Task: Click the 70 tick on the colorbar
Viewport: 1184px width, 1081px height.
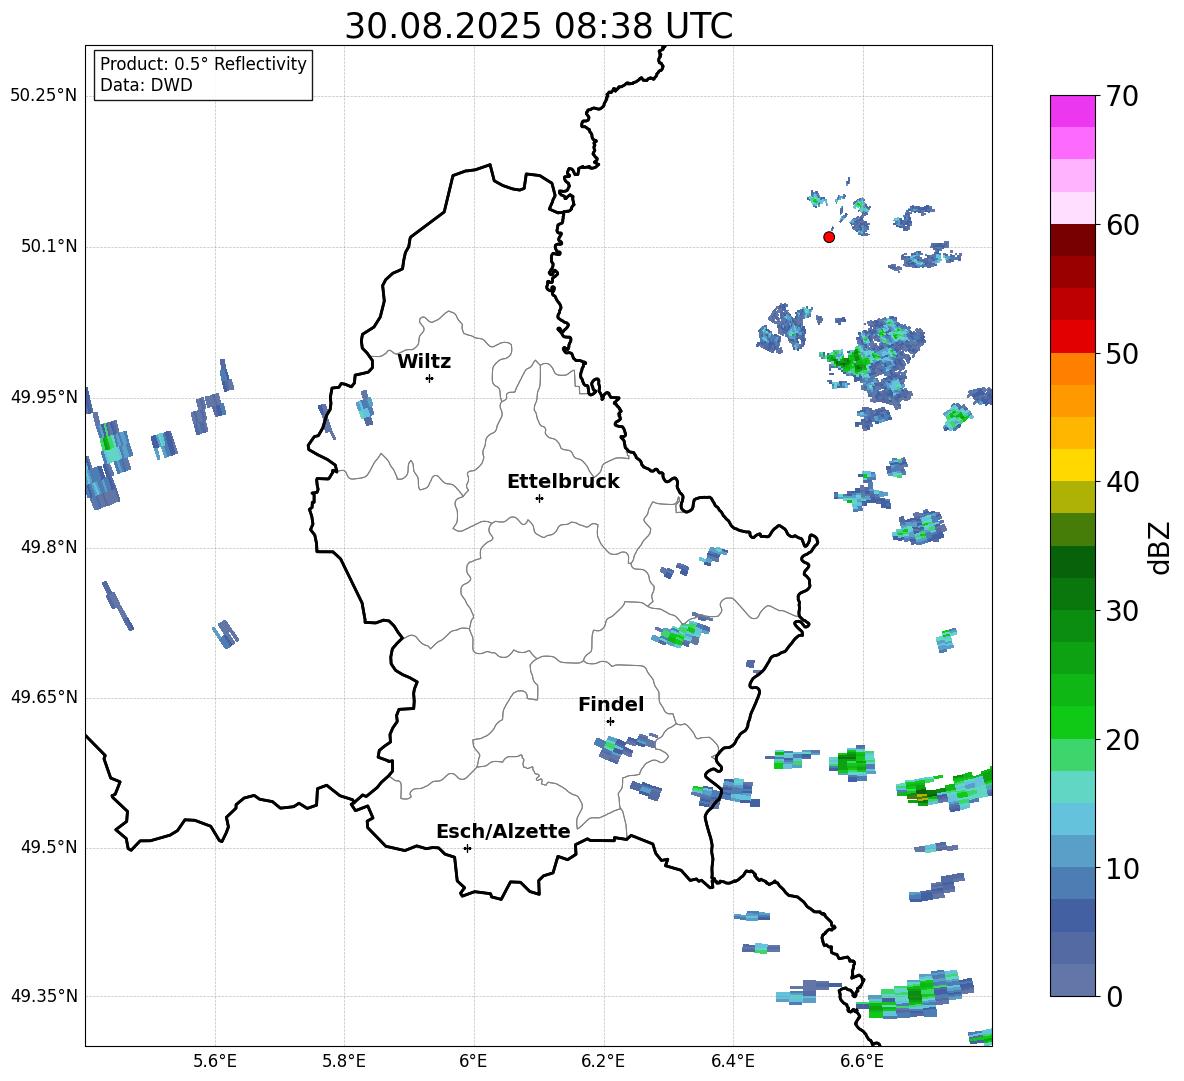Action: click(x=1122, y=96)
